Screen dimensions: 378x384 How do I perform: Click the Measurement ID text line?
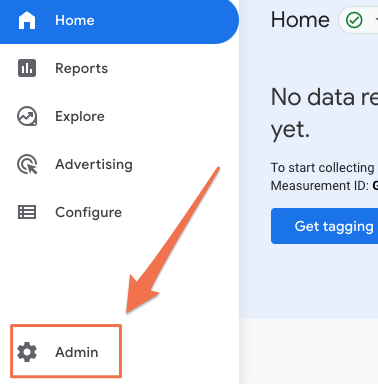[x=324, y=185]
